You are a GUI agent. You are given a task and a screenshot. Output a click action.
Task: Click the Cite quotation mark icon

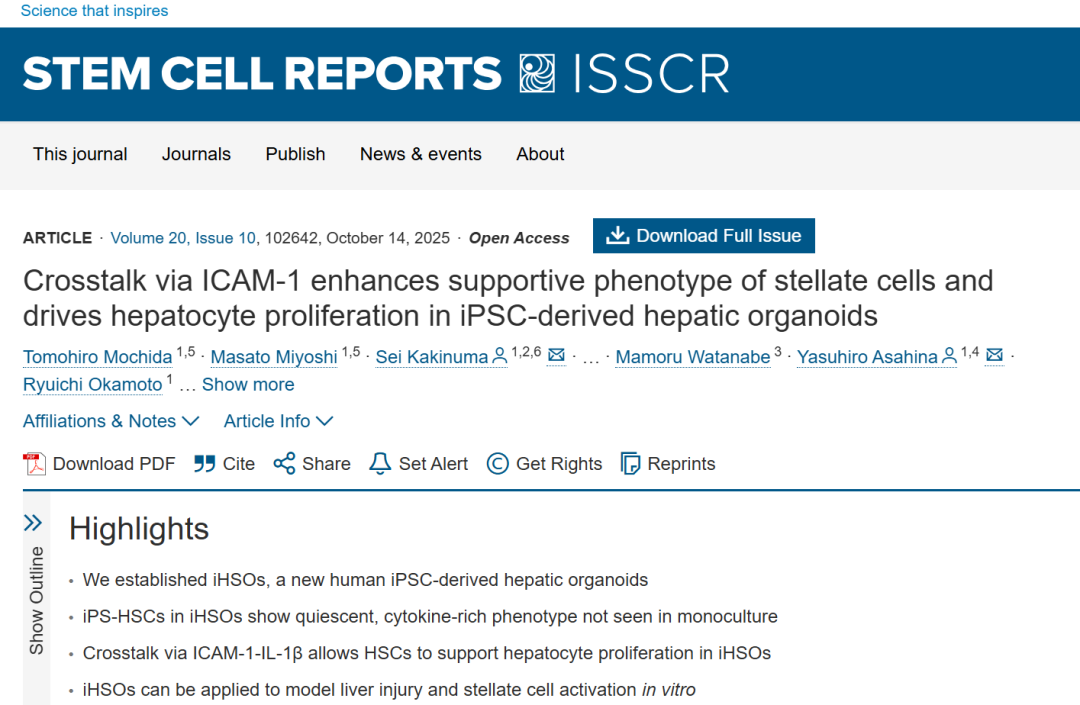click(205, 464)
